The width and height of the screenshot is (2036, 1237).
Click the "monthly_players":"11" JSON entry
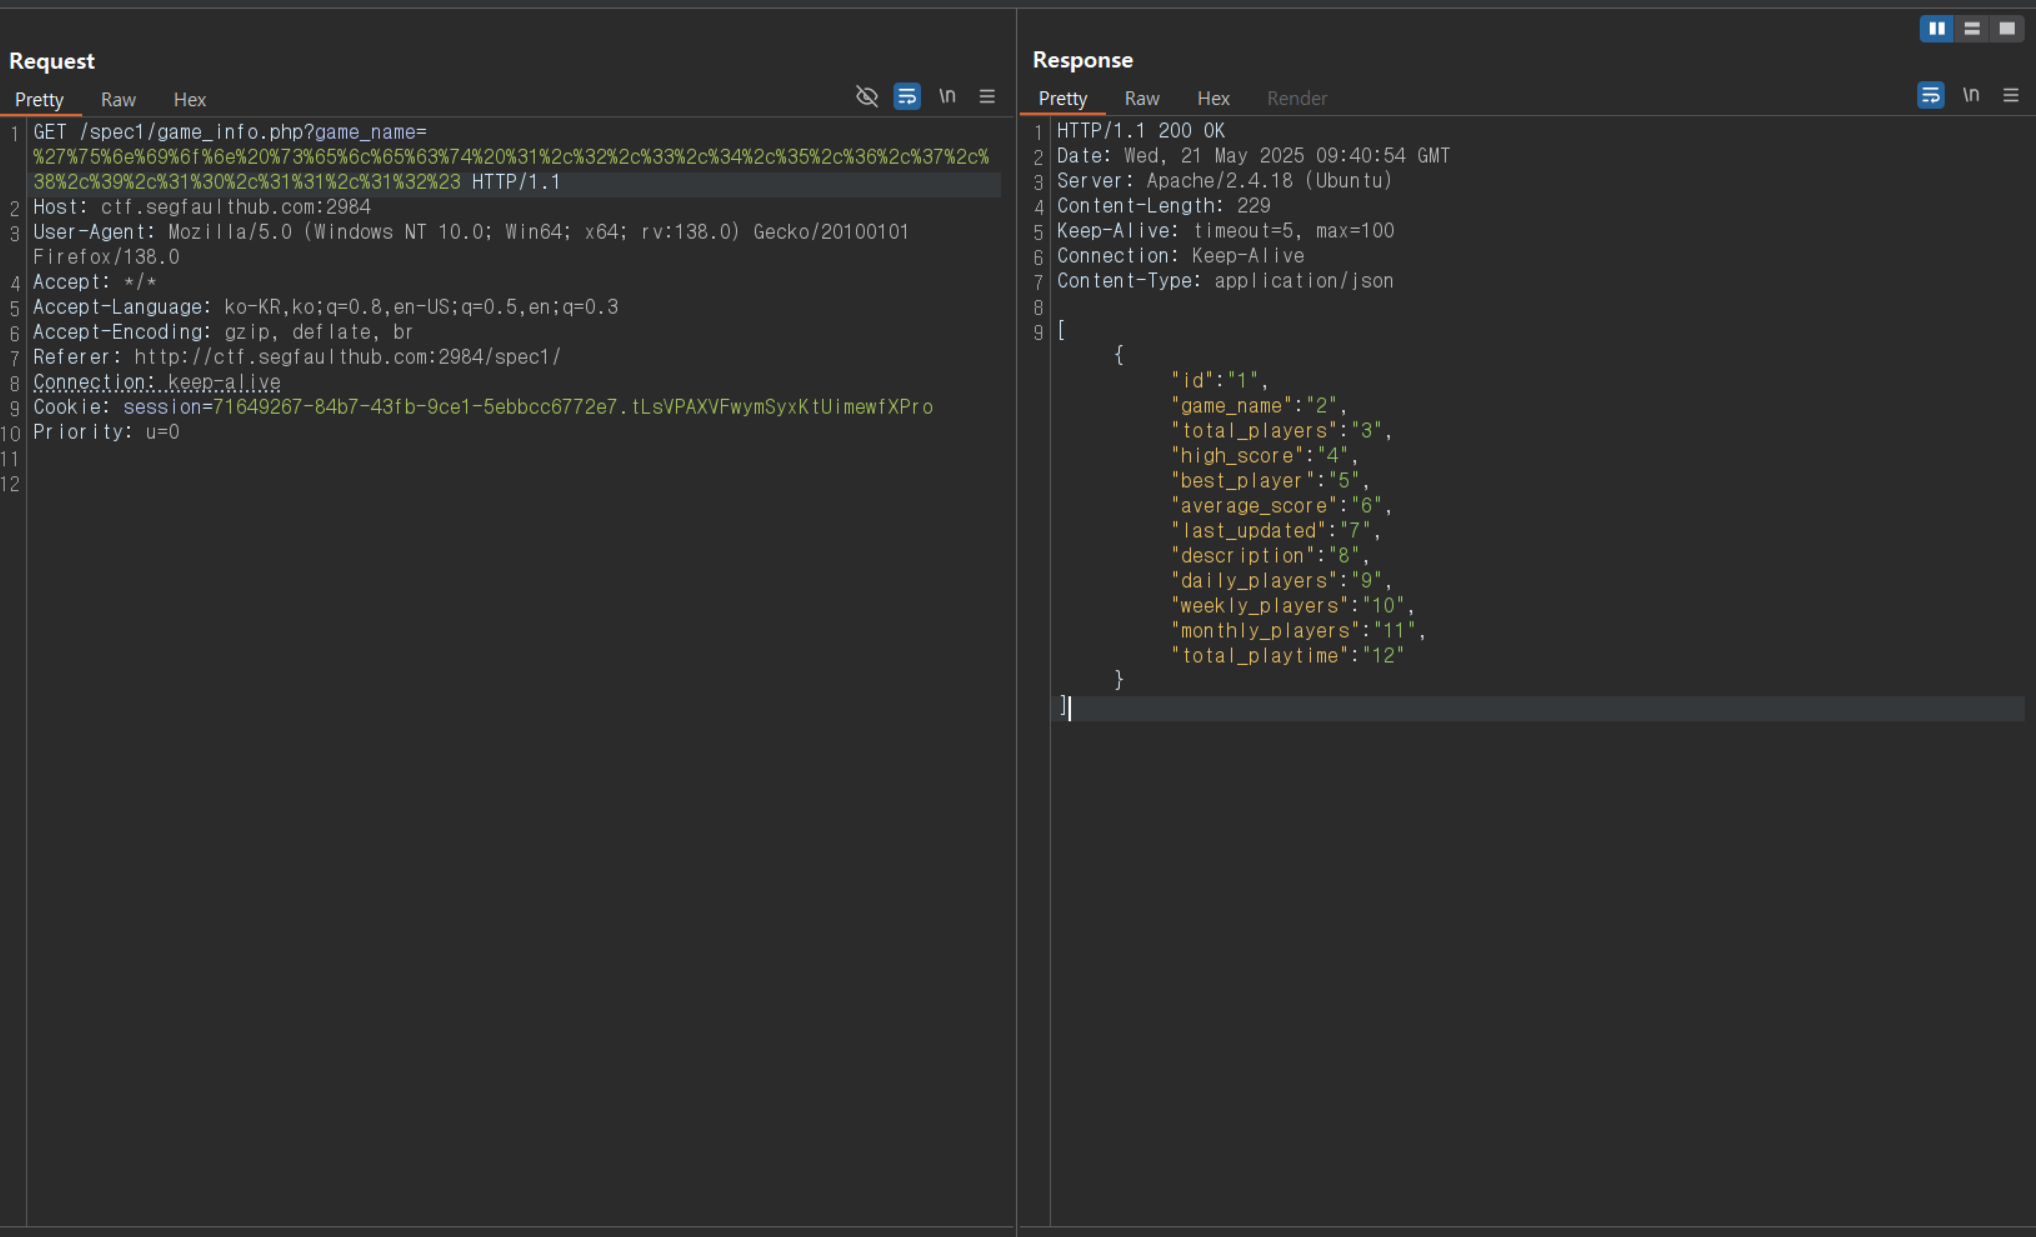coord(1298,631)
